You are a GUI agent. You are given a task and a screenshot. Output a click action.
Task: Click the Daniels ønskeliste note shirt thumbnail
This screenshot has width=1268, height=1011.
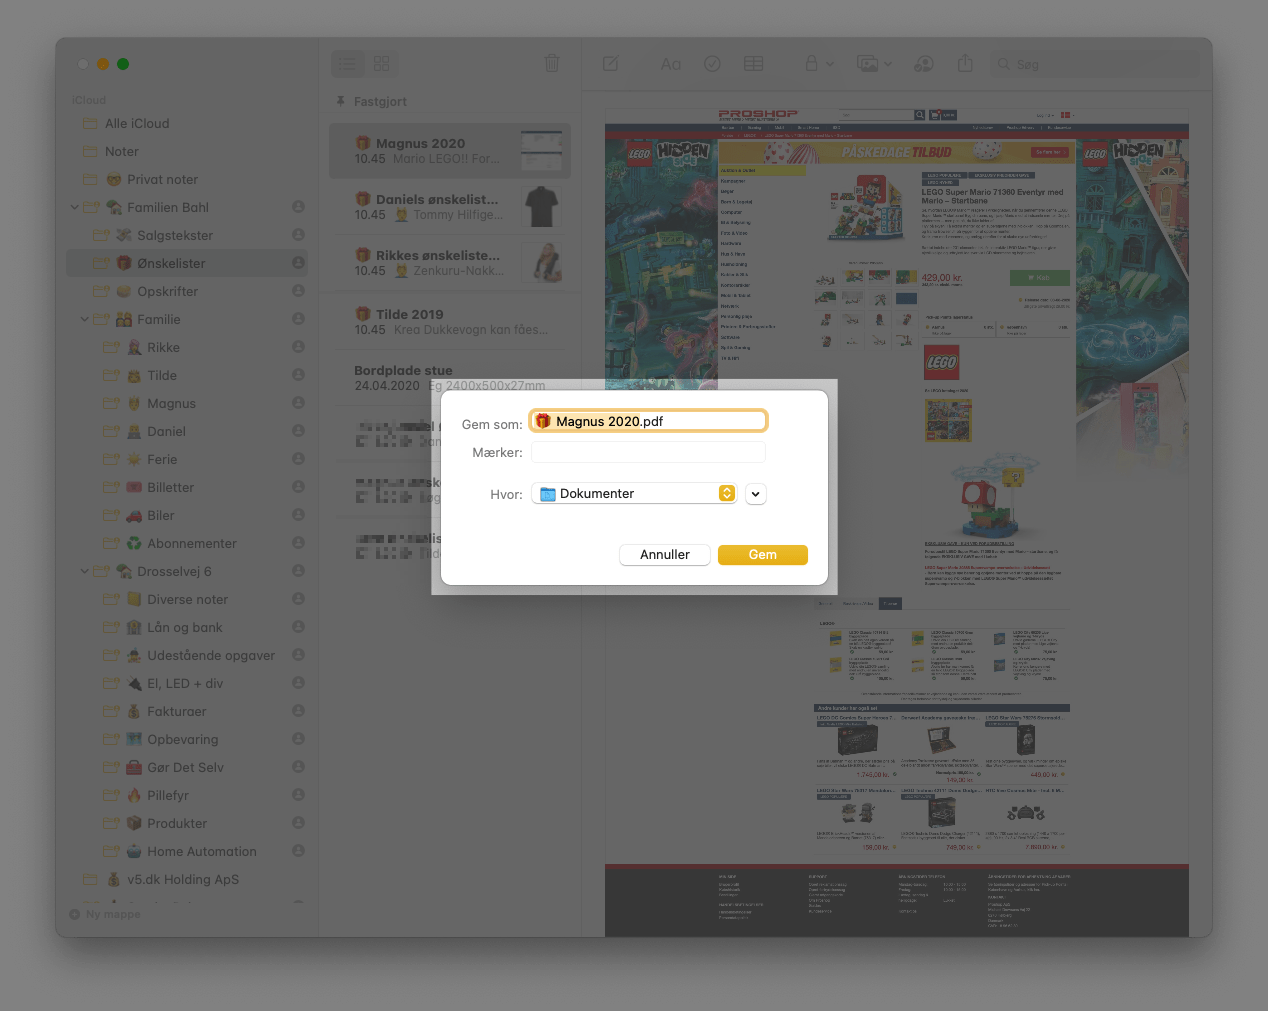pos(542,207)
